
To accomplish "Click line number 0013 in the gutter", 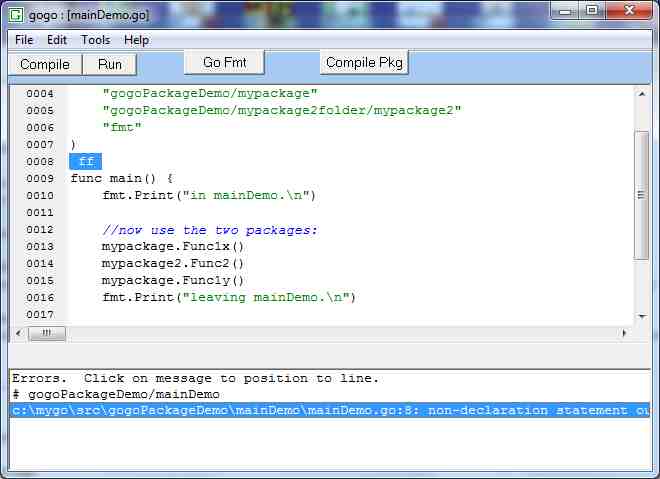I will pos(40,246).
